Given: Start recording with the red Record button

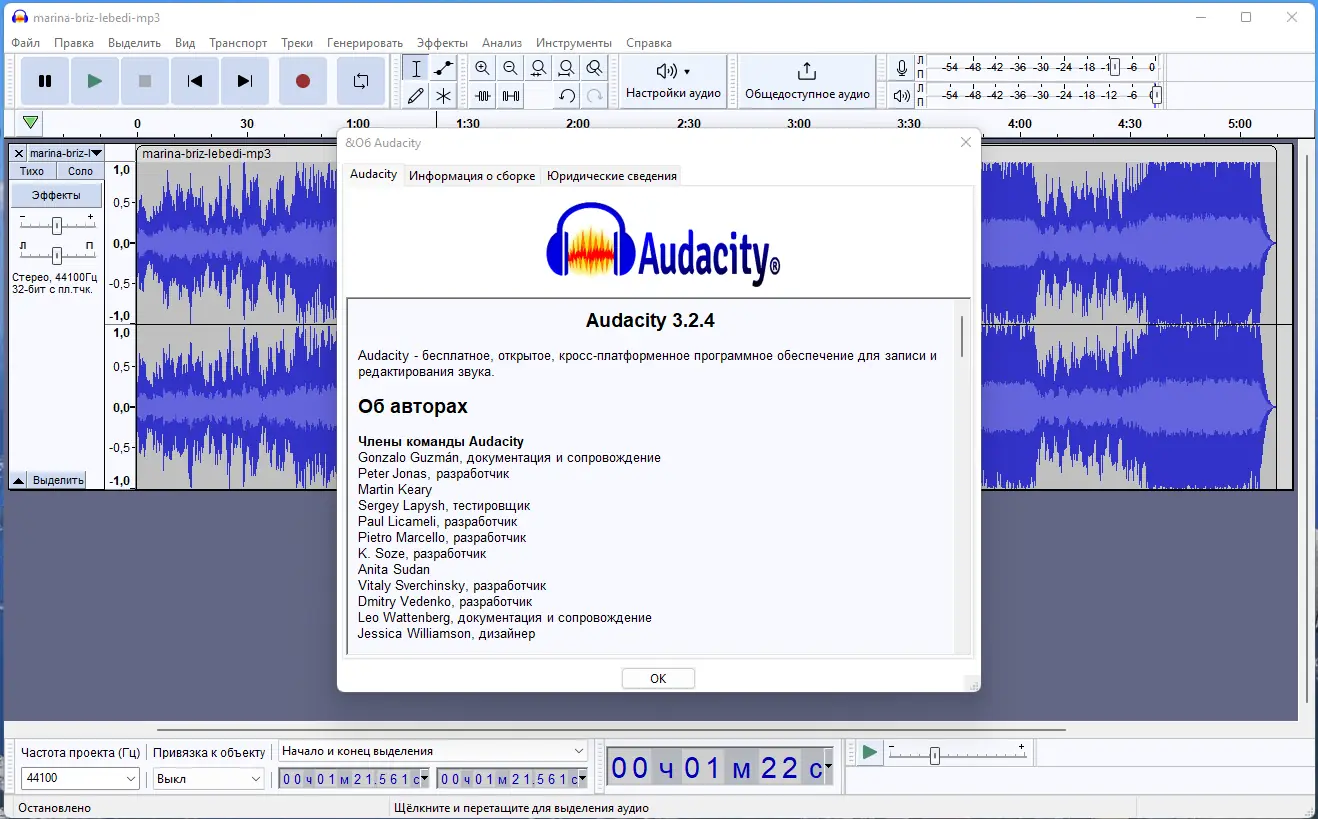Looking at the screenshot, I should pyautogui.click(x=303, y=81).
